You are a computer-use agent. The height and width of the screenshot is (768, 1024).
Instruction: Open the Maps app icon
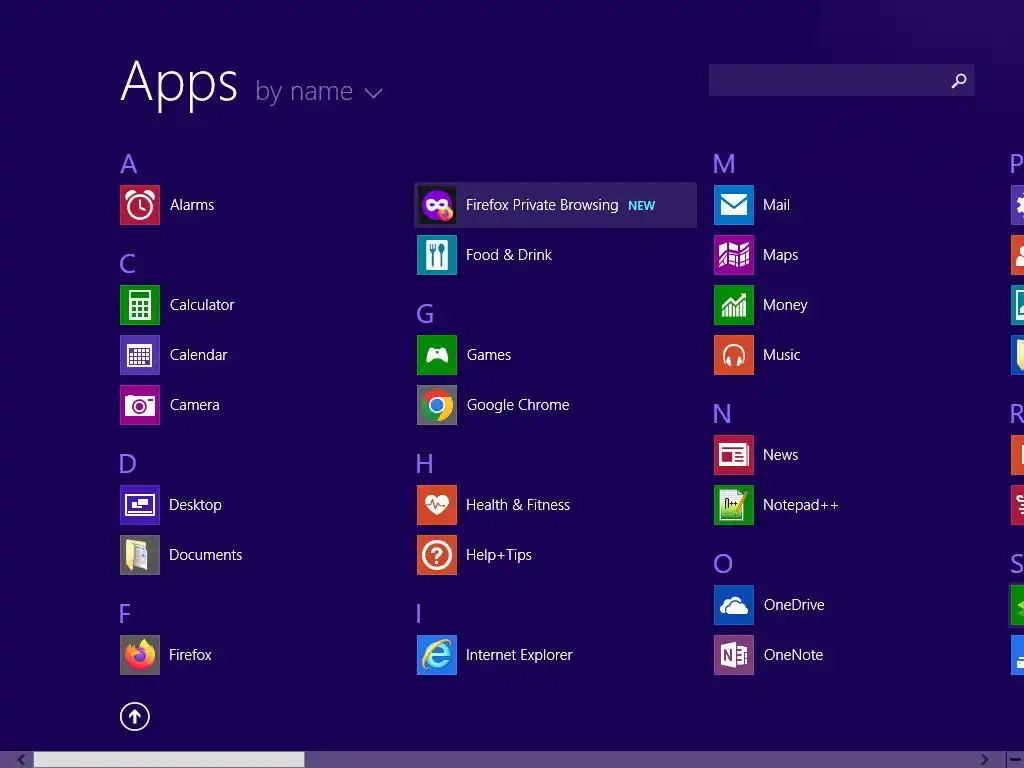click(734, 255)
